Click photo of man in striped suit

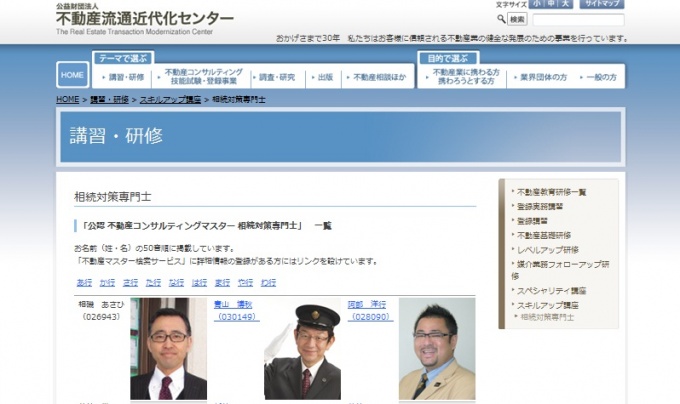pos(169,349)
